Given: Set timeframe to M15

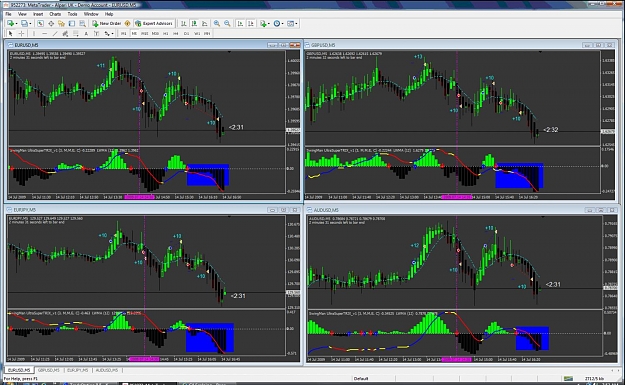Looking at the screenshot, I should [x=144, y=33].
